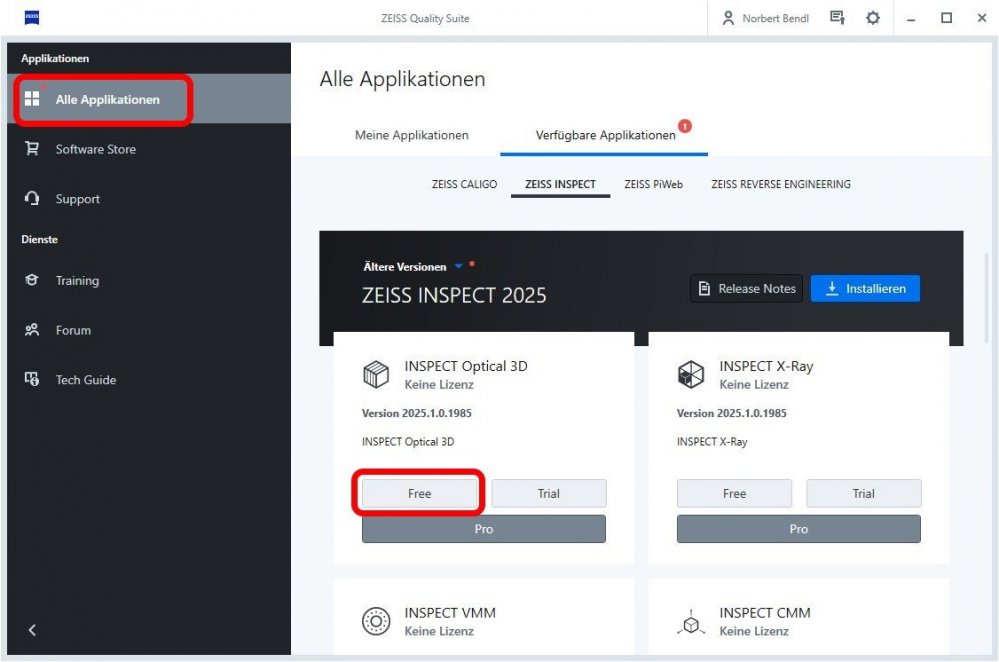Choose Free for INSPECT X-Ray
The width and height of the screenshot is (999, 662).
pos(734,493)
